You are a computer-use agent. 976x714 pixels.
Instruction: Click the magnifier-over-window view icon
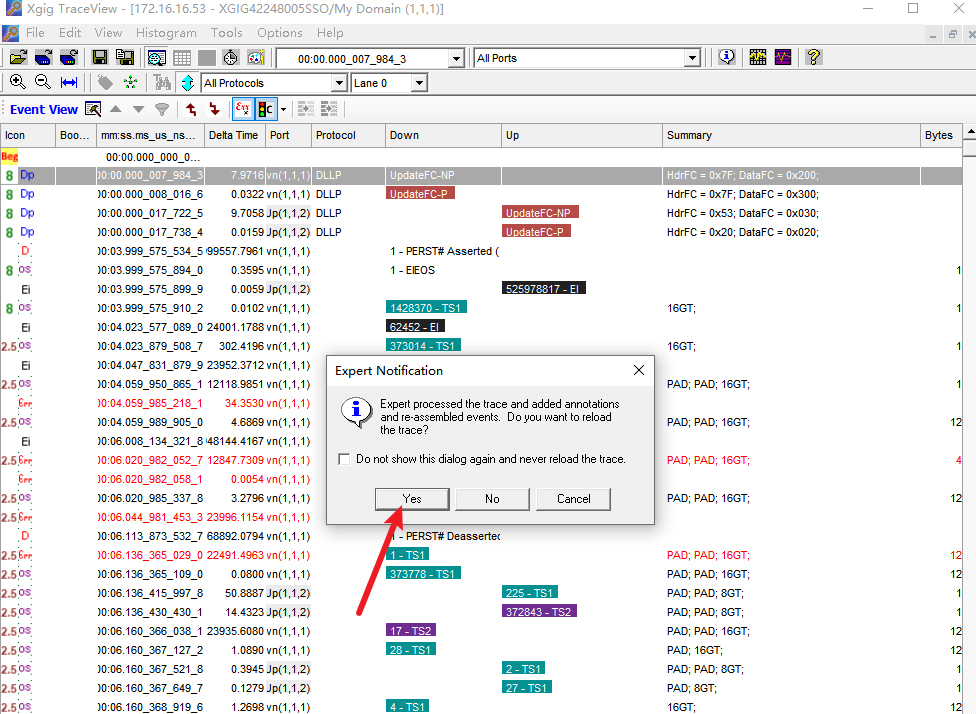point(156,58)
